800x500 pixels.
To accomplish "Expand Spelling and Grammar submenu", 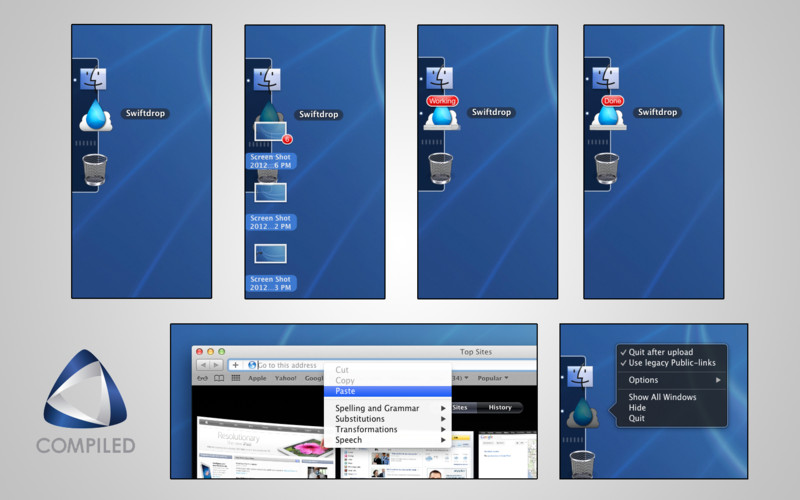I will pyautogui.click(x=388, y=408).
